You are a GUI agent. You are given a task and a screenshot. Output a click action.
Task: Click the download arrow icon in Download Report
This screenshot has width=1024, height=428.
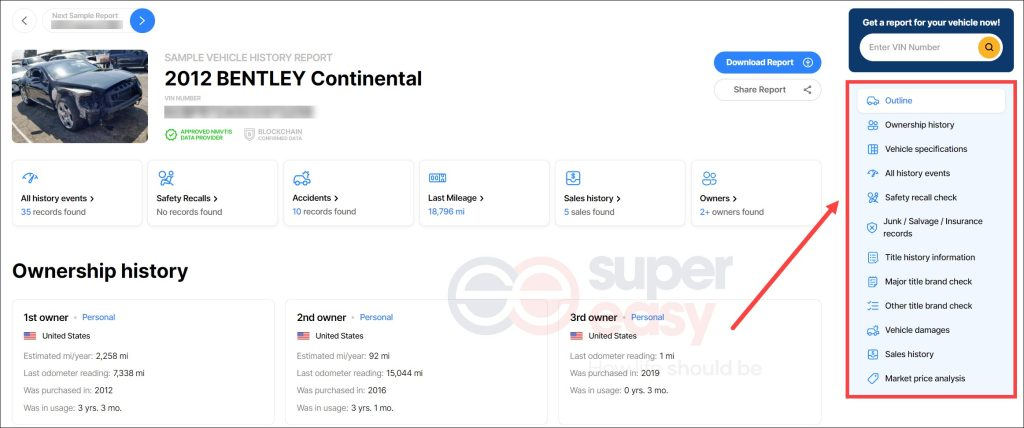point(808,63)
